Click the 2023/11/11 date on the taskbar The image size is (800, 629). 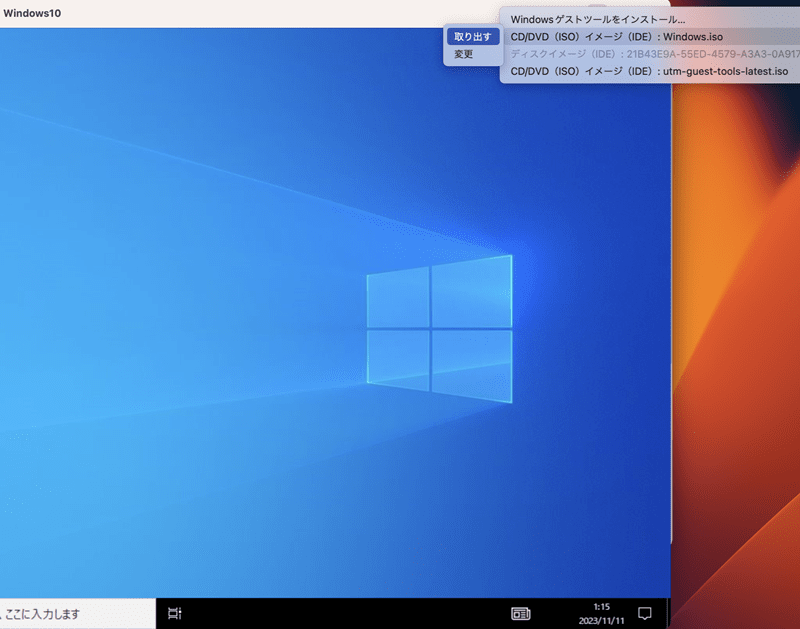tap(602, 620)
